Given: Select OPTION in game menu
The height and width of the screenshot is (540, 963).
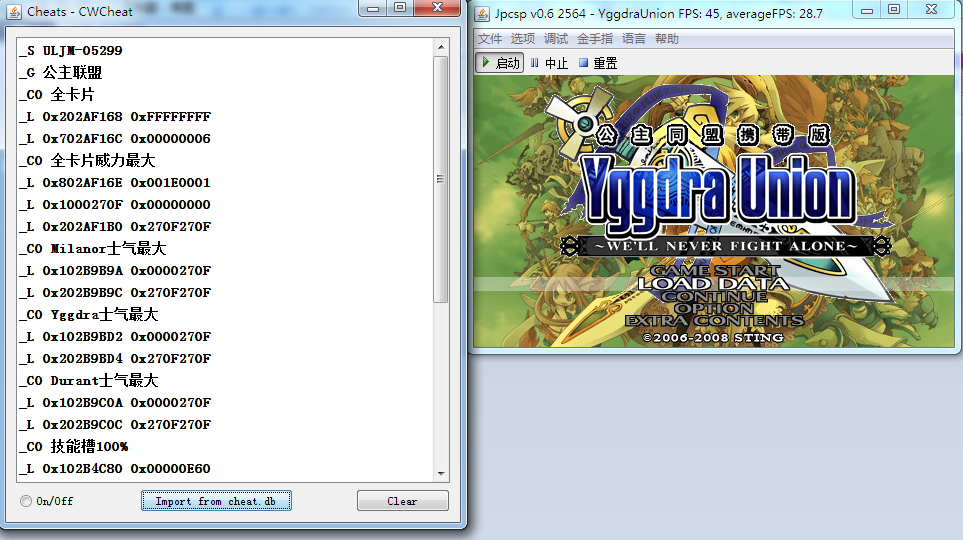Looking at the screenshot, I should [714, 308].
